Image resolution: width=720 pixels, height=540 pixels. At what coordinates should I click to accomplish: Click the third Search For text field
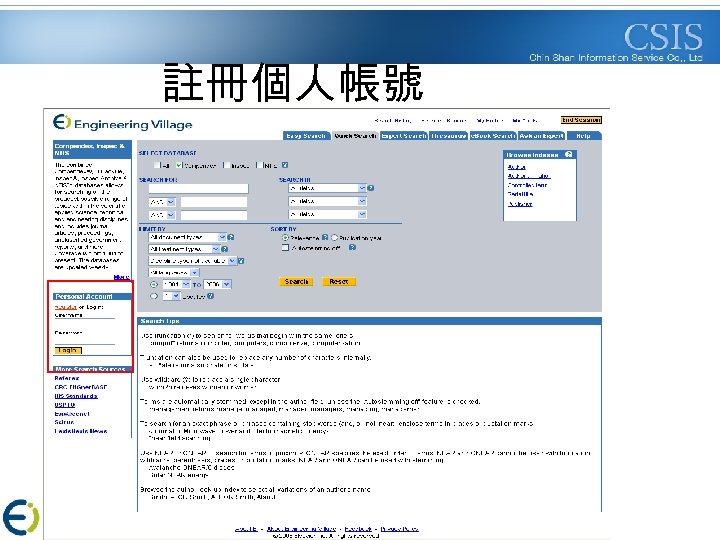pyautogui.click(x=214, y=215)
